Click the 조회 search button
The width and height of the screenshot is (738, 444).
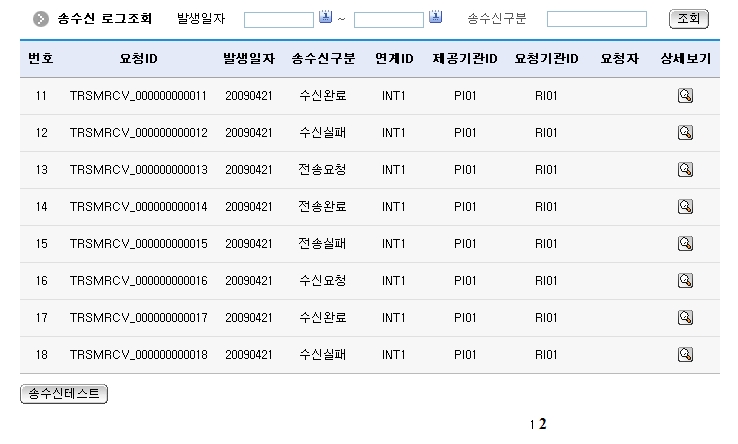pos(688,19)
